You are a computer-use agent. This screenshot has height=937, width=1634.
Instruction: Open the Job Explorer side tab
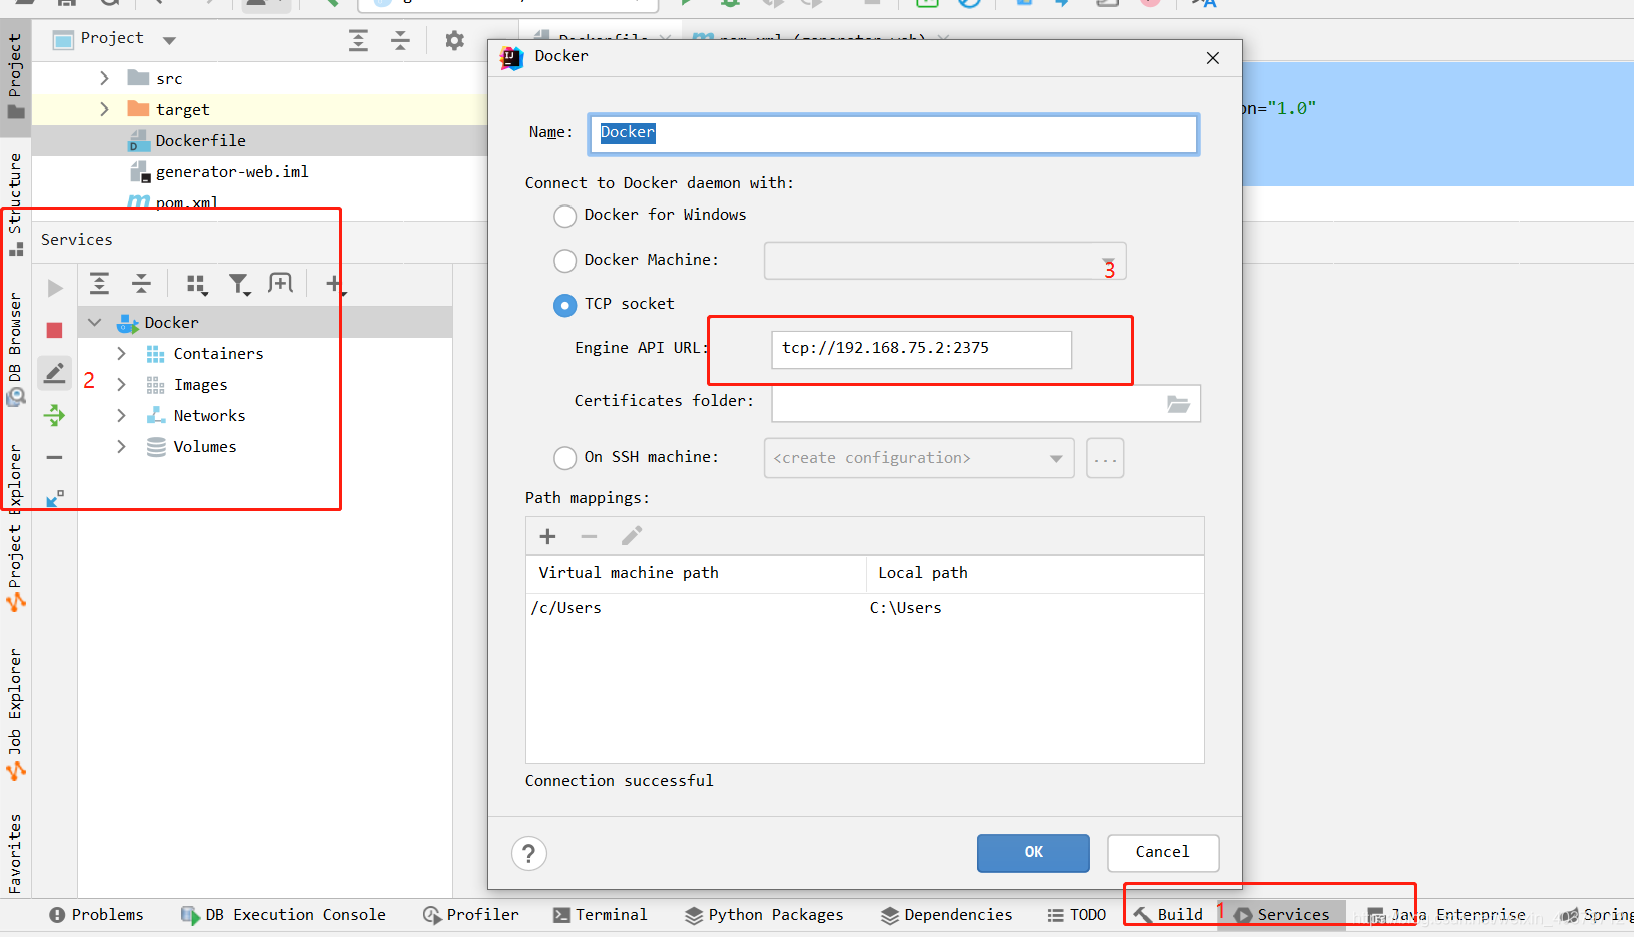(x=15, y=714)
